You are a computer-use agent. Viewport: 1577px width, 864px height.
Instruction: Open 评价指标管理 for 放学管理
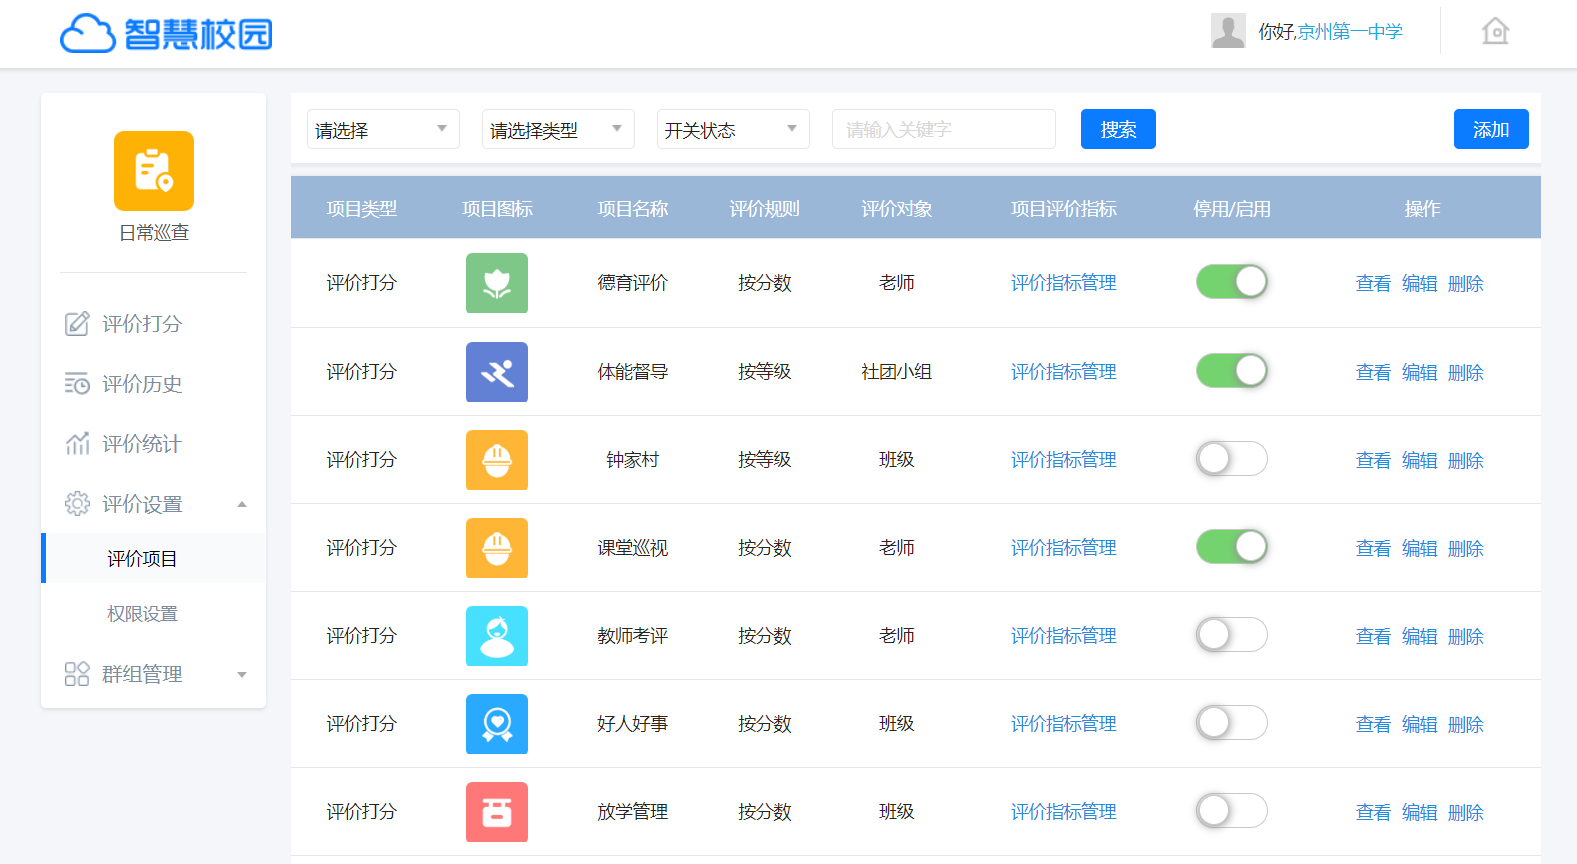pyautogui.click(x=1064, y=812)
